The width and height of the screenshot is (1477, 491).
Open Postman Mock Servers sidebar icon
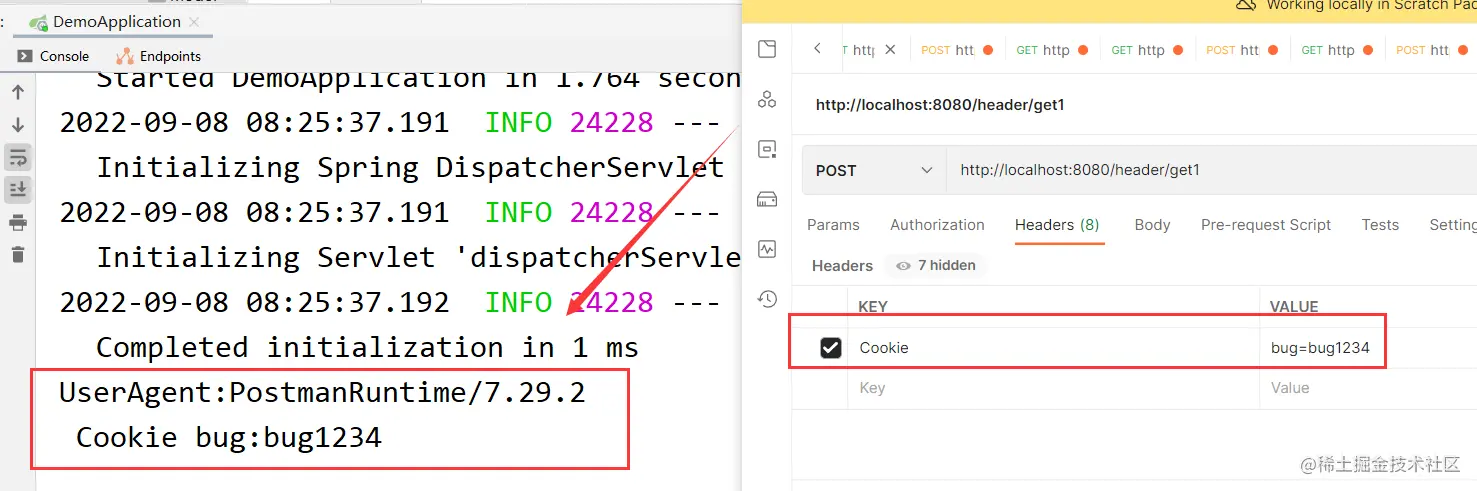pyautogui.click(x=767, y=198)
